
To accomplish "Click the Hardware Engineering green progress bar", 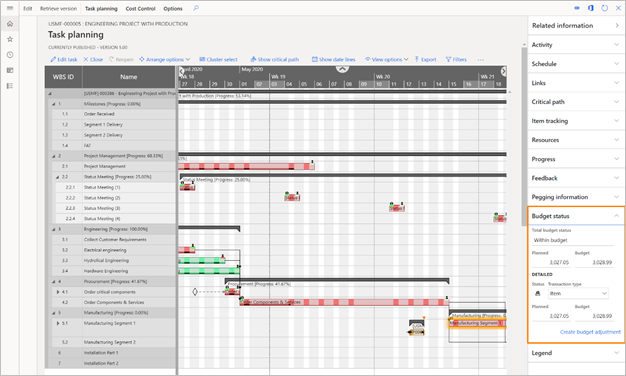I will click(x=209, y=271).
